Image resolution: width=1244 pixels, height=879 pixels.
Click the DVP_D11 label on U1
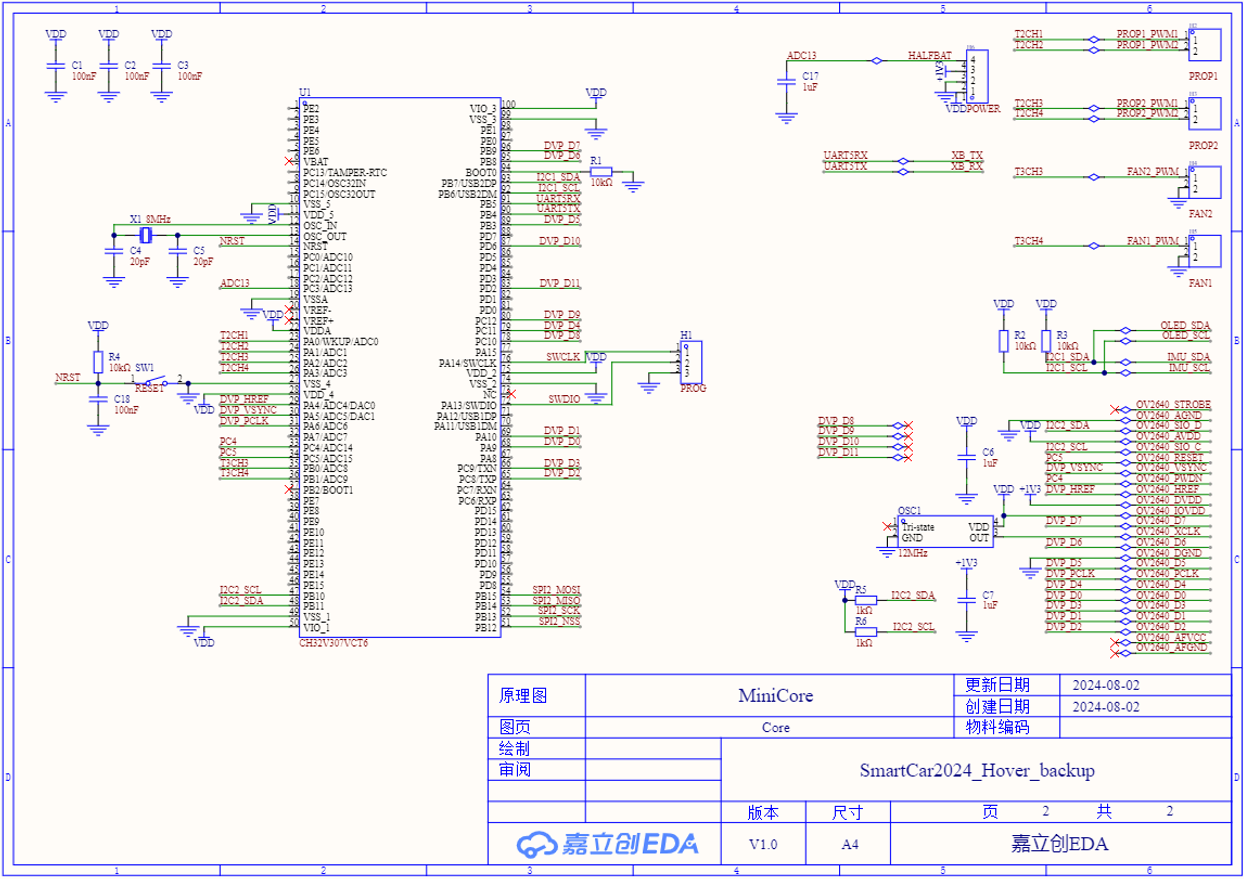pos(560,283)
